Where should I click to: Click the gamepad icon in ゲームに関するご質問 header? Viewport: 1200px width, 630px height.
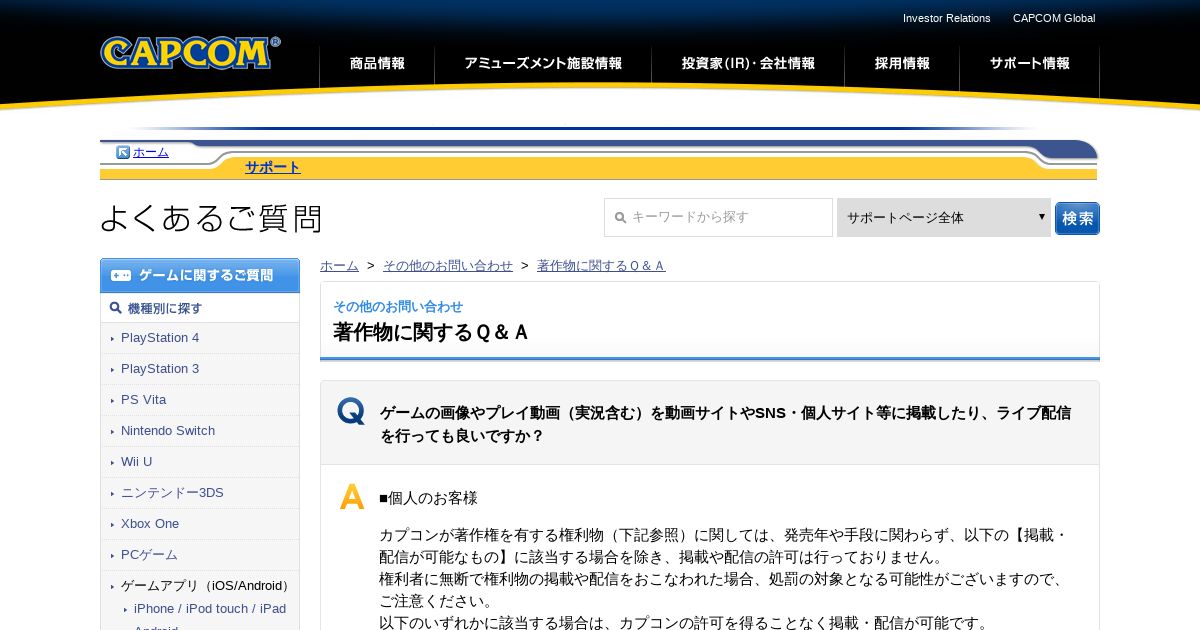tap(121, 275)
